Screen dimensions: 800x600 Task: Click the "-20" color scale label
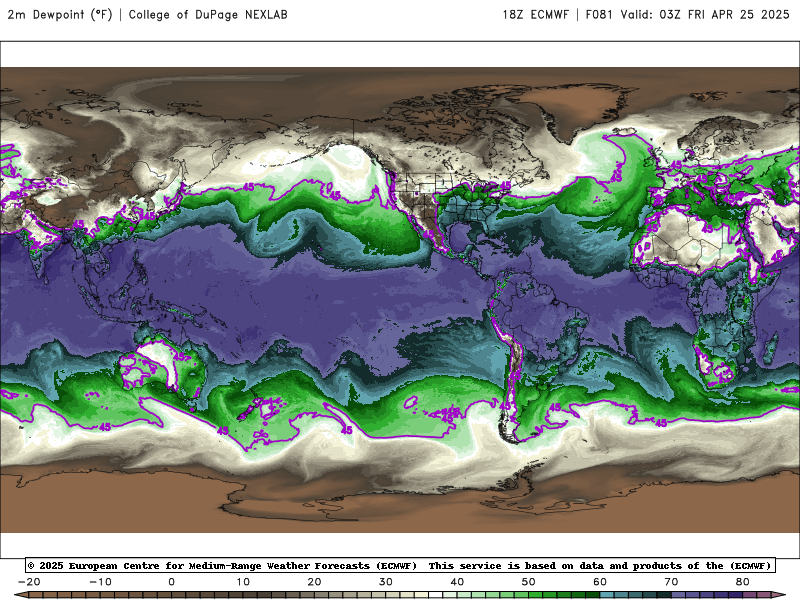click(29, 582)
